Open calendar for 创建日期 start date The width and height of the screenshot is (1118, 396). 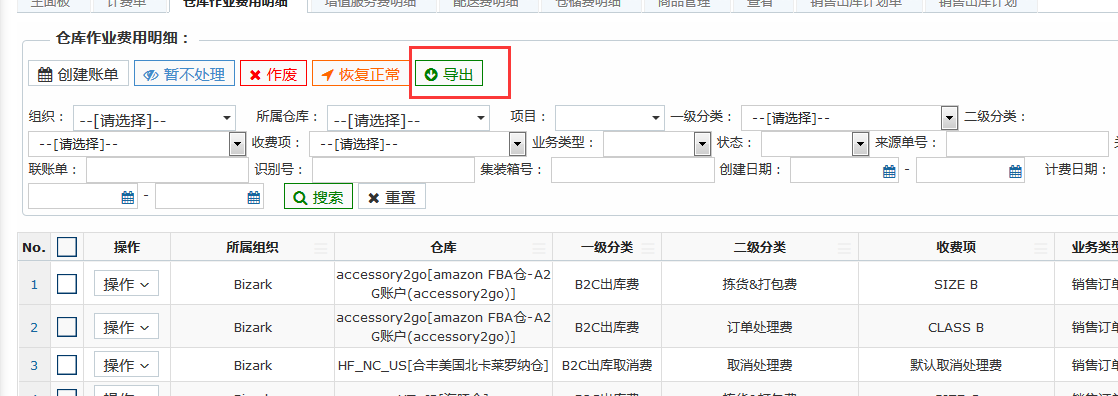pyautogui.click(x=889, y=171)
